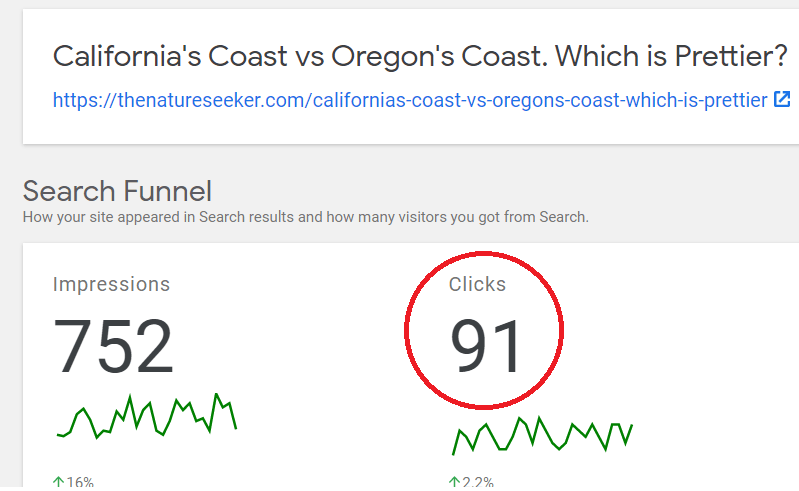799x491 pixels.
Task: Click the green up arrow beside 16%
Action: click(59, 482)
